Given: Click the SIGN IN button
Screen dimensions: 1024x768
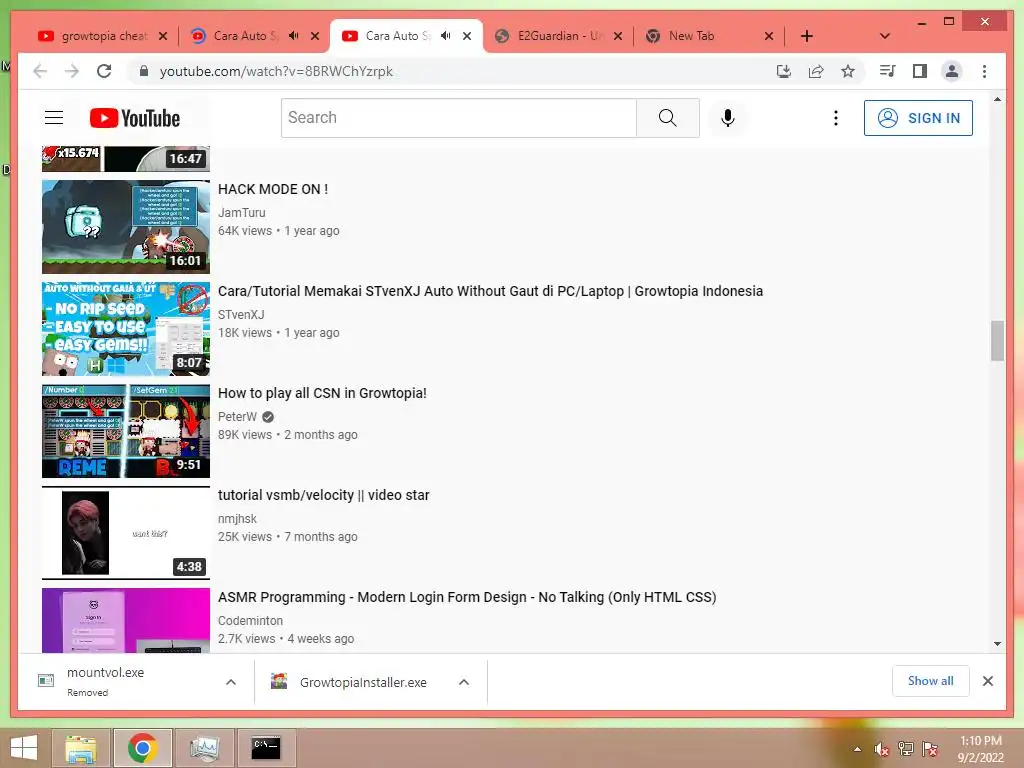Looking at the screenshot, I should tap(918, 118).
